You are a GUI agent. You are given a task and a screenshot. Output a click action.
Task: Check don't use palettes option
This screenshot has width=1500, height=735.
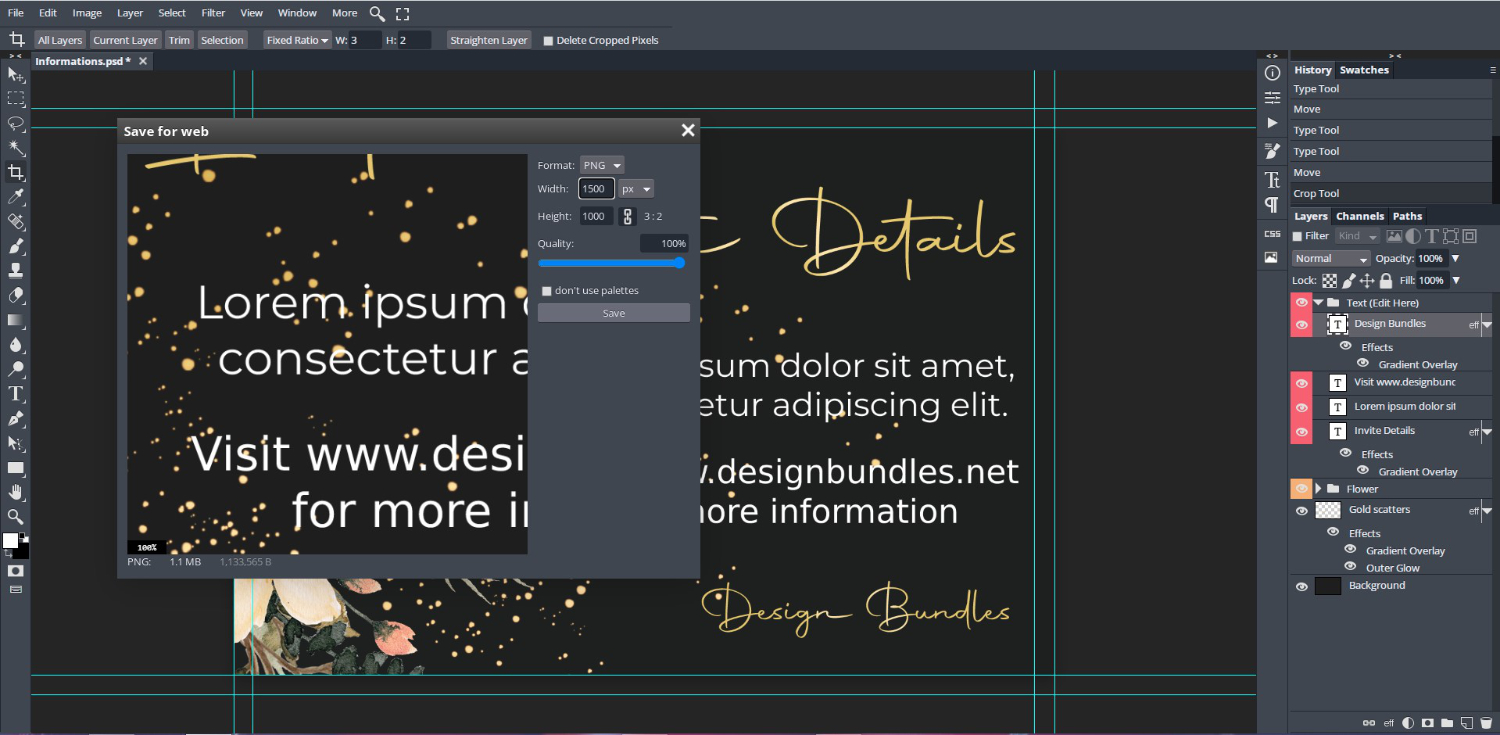click(x=547, y=291)
